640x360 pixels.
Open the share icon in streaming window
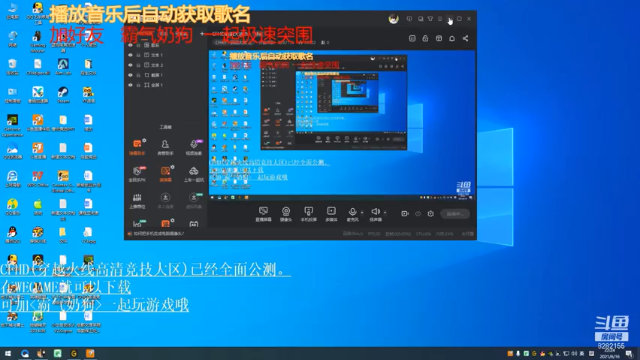coord(465,38)
